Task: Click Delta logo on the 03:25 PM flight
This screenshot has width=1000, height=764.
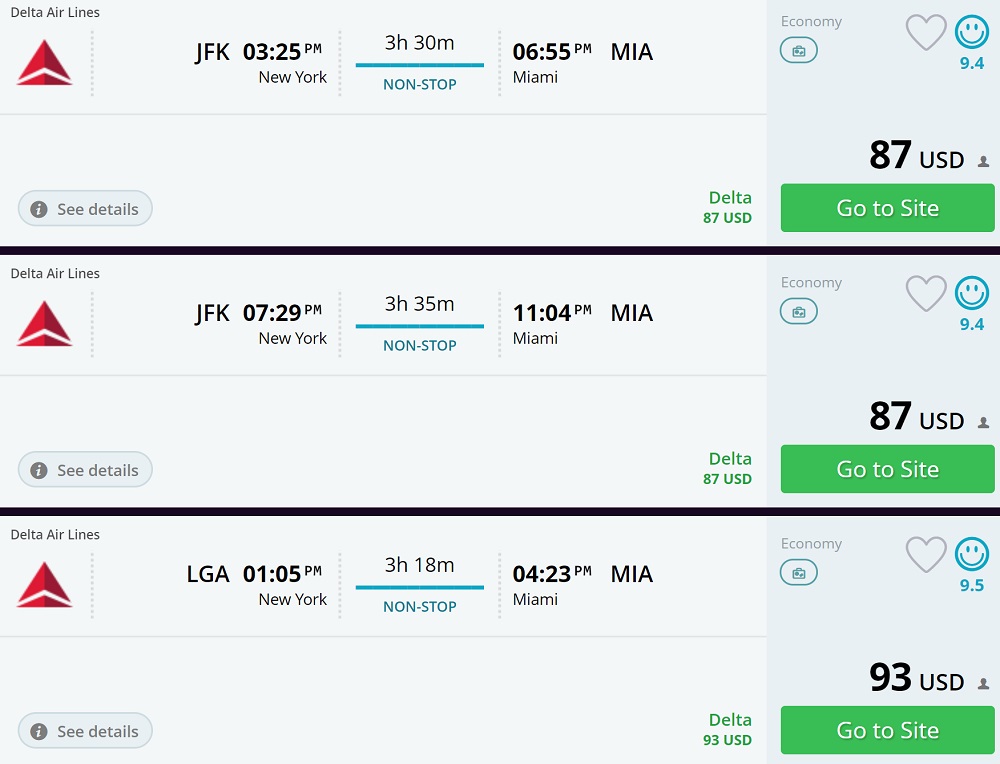Action: click(x=45, y=62)
